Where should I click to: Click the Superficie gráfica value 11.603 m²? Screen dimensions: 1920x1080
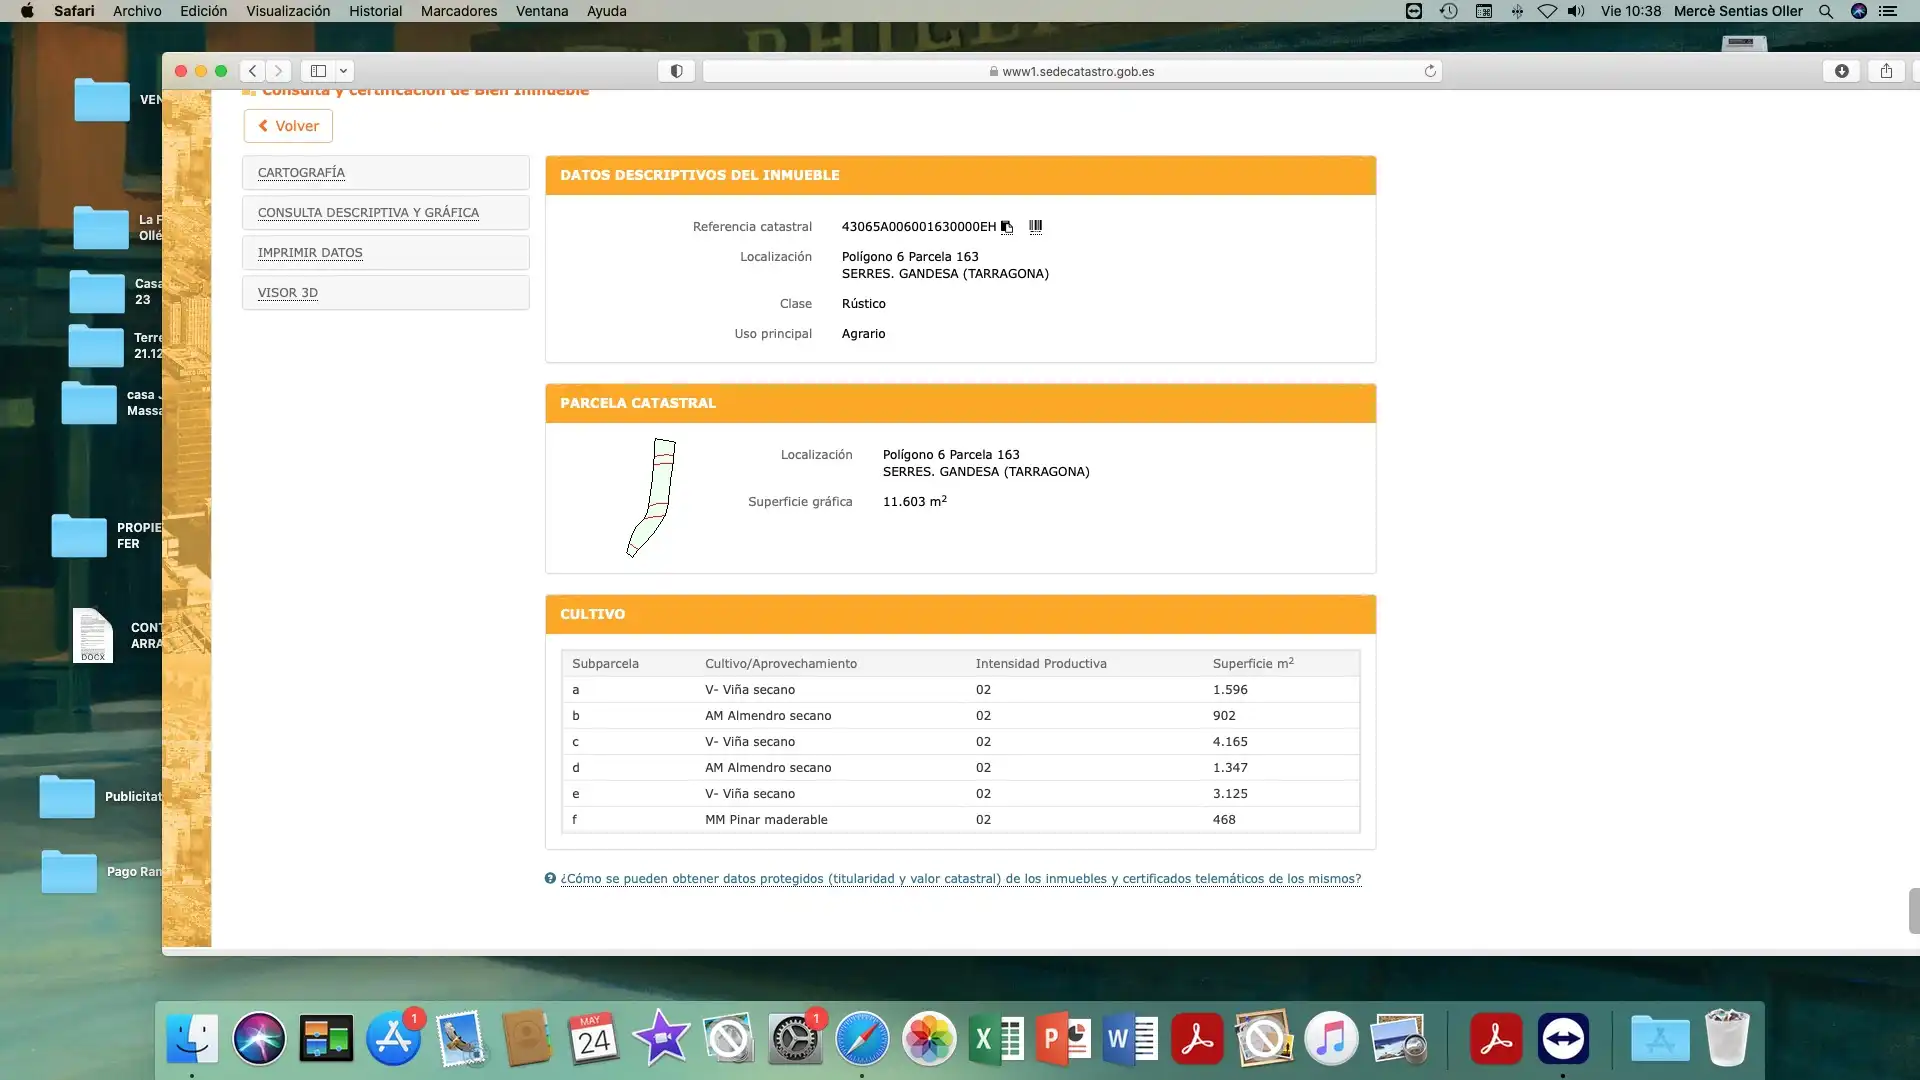914,501
